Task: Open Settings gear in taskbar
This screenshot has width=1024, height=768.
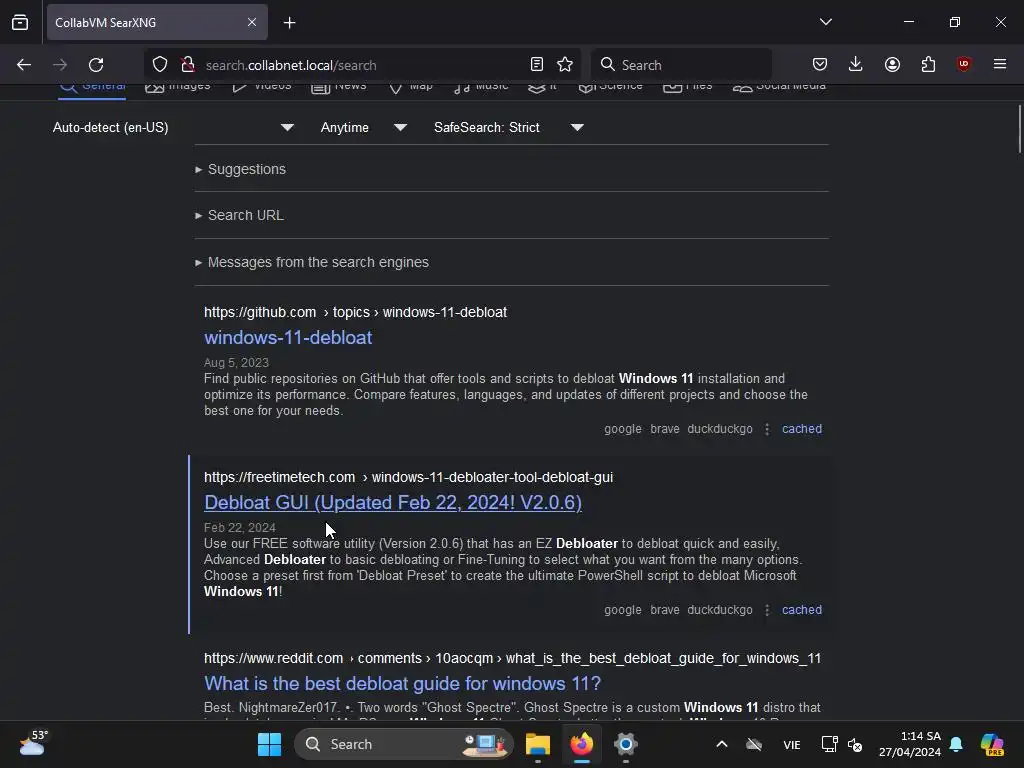Action: pos(626,744)
